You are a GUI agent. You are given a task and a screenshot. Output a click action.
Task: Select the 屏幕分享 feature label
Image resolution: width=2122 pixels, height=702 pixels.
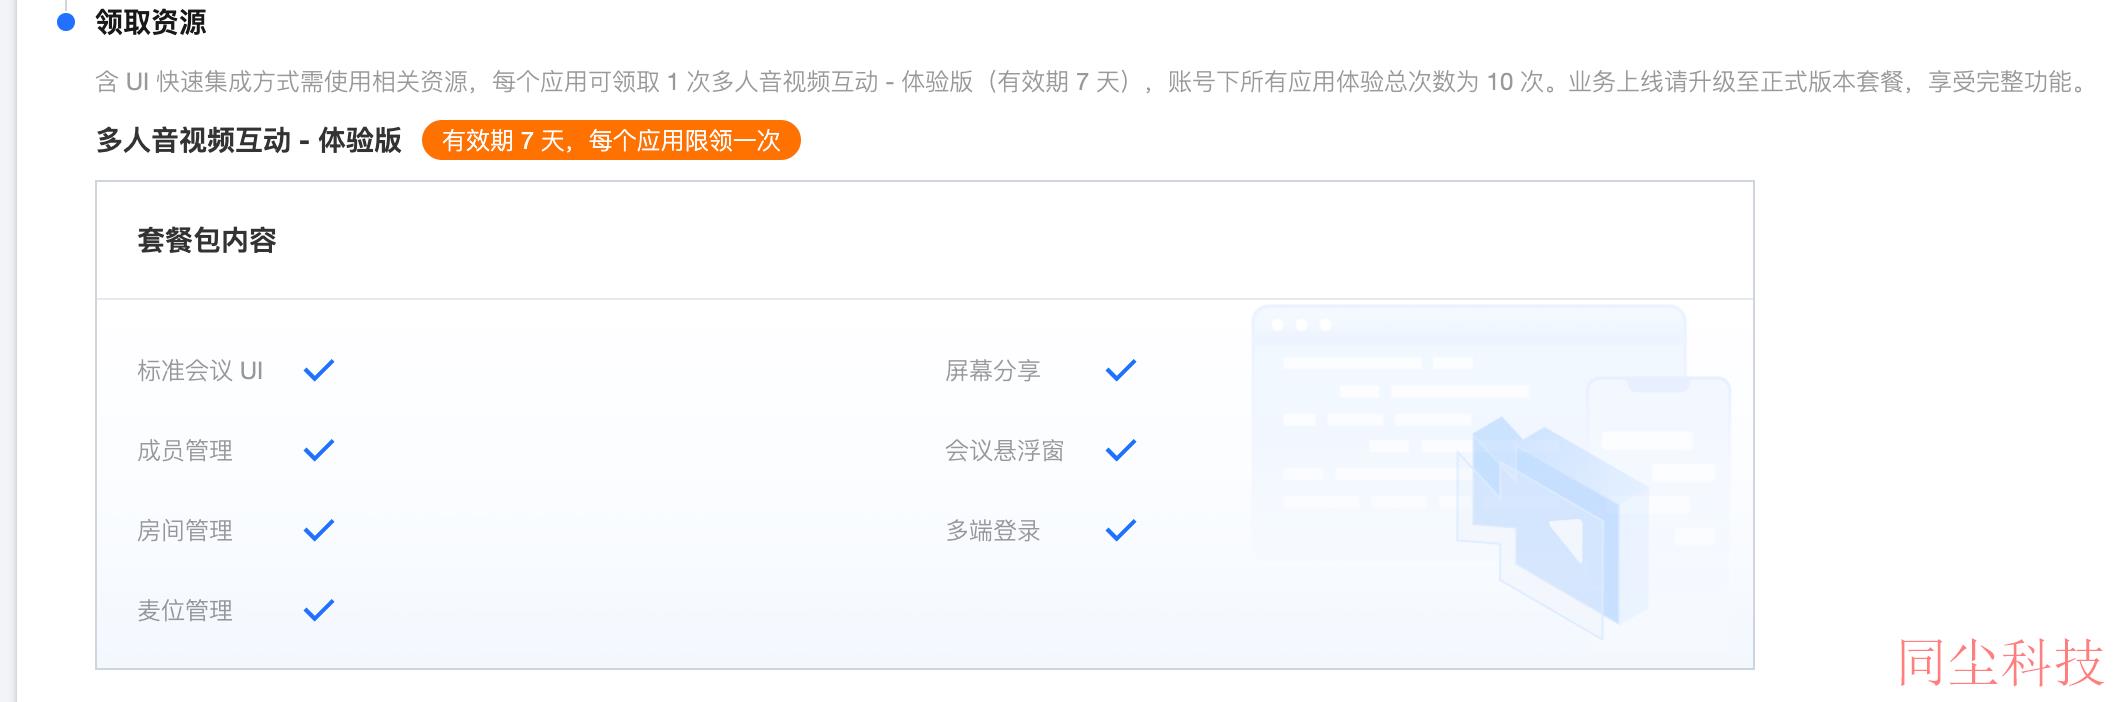pyautogui.click(x=993, y=371)
